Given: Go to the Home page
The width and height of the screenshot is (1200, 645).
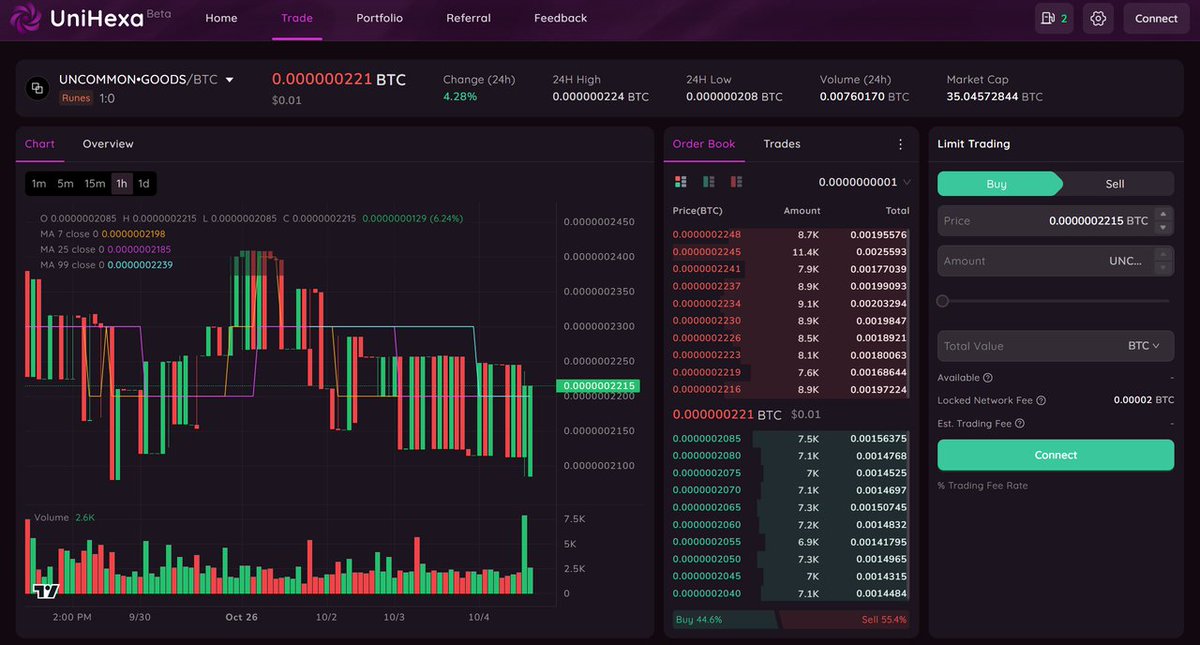Looking at the screenshot, I should point(221,18).
